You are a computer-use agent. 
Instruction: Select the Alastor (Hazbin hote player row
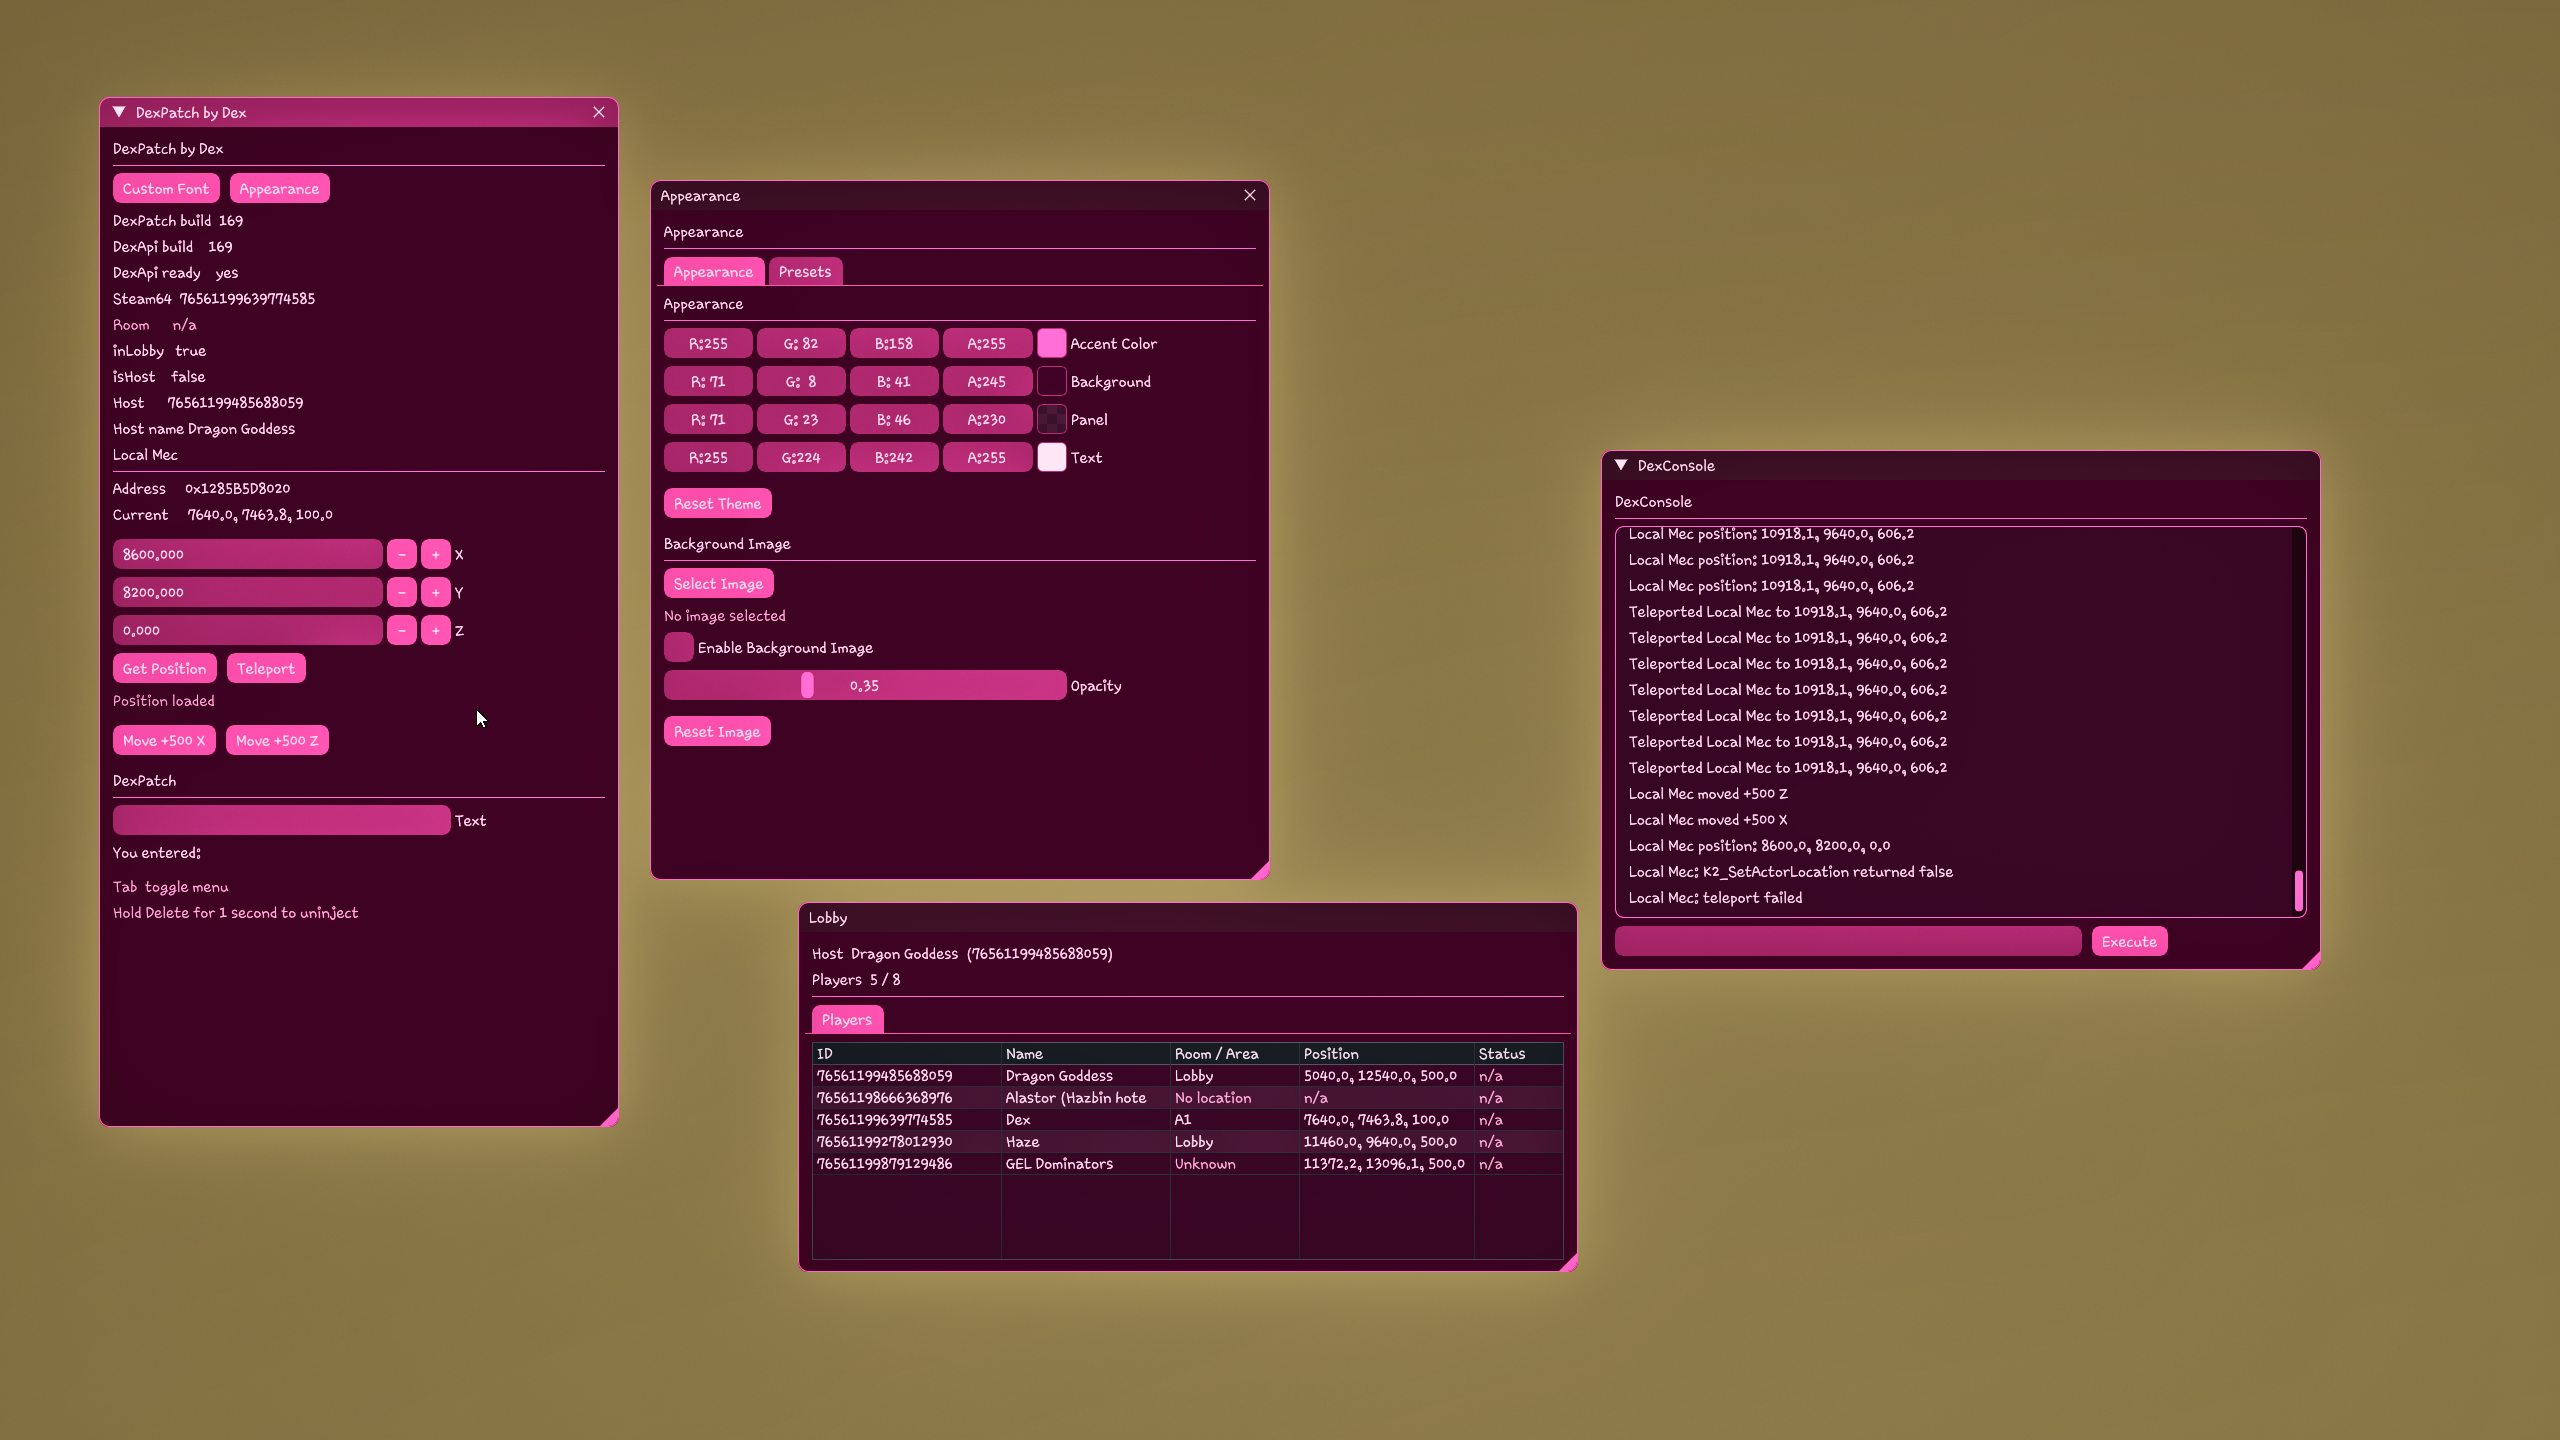1188,1098
